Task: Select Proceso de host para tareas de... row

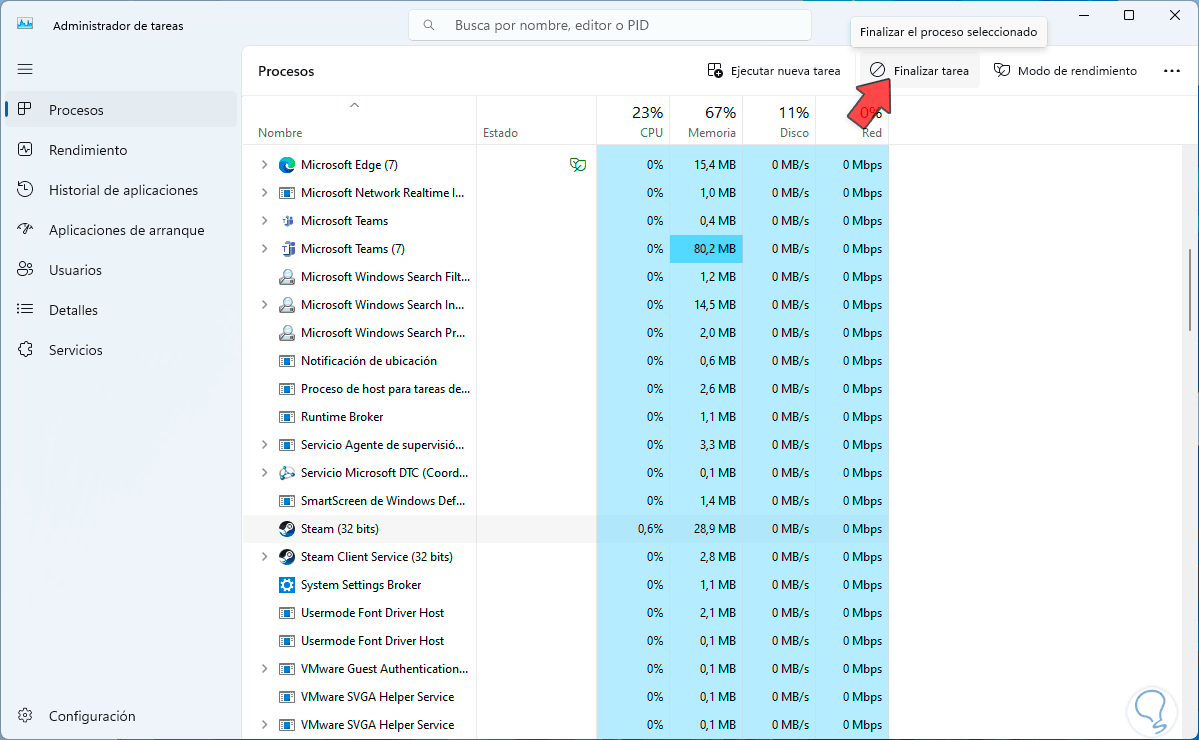Action: [x=565, y=388]
